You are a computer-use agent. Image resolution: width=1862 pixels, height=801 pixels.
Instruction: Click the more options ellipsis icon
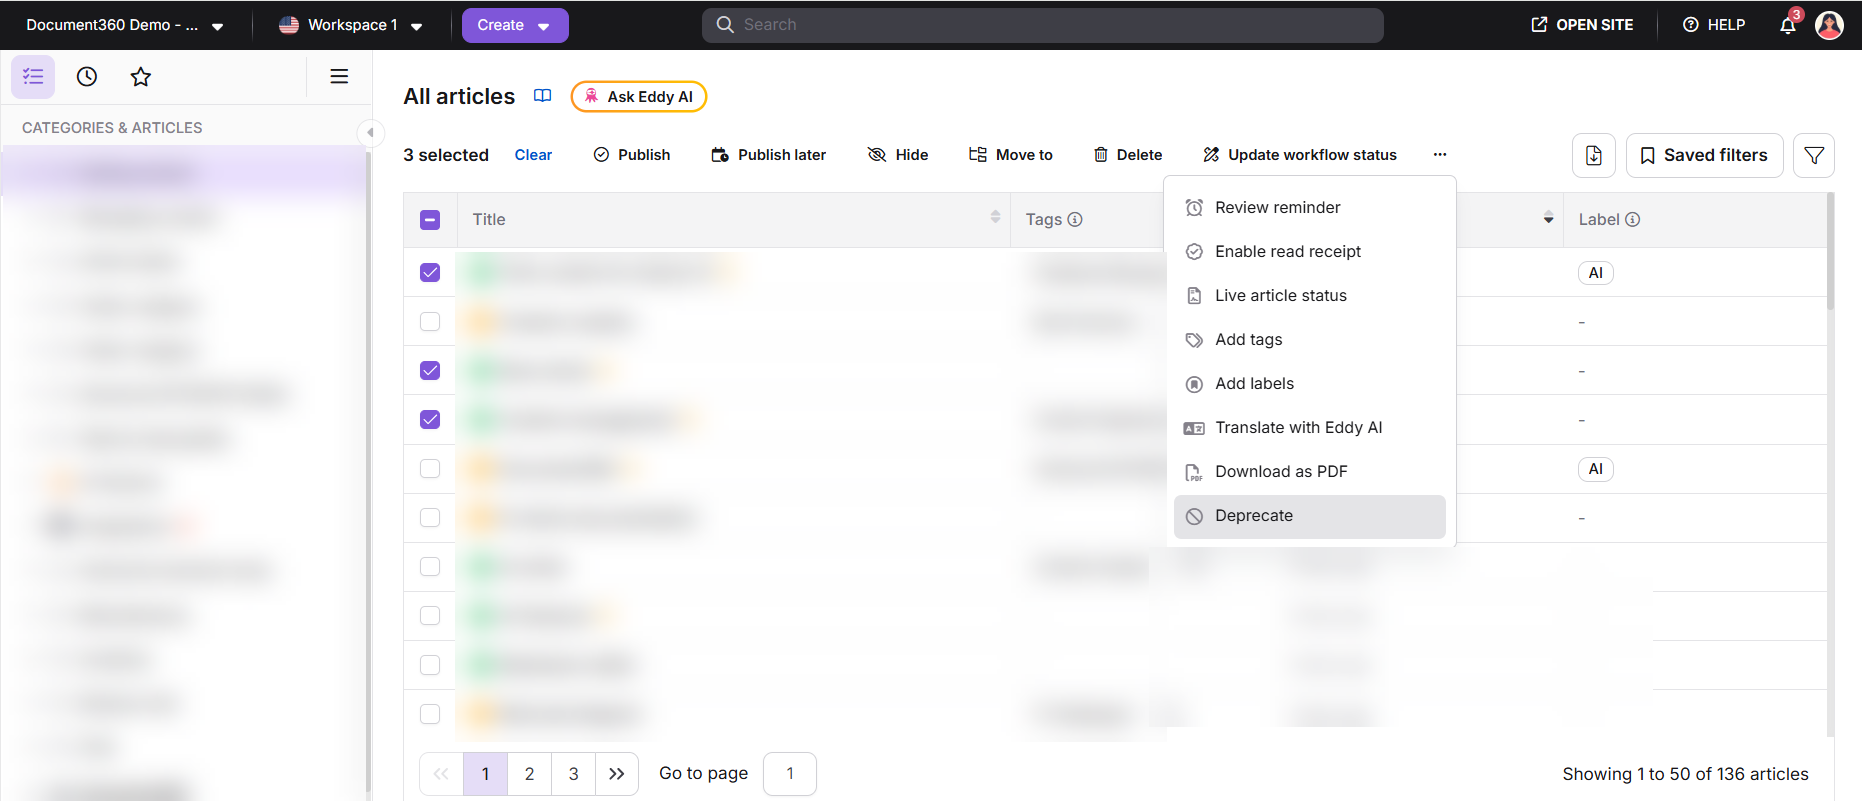pos(1440,155)
